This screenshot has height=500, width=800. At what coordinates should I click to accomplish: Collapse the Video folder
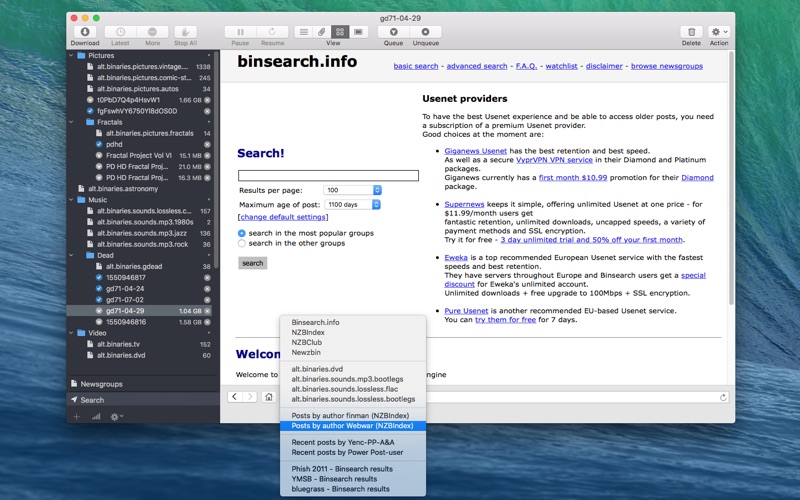pyautogui.click(x=71, y=333)
